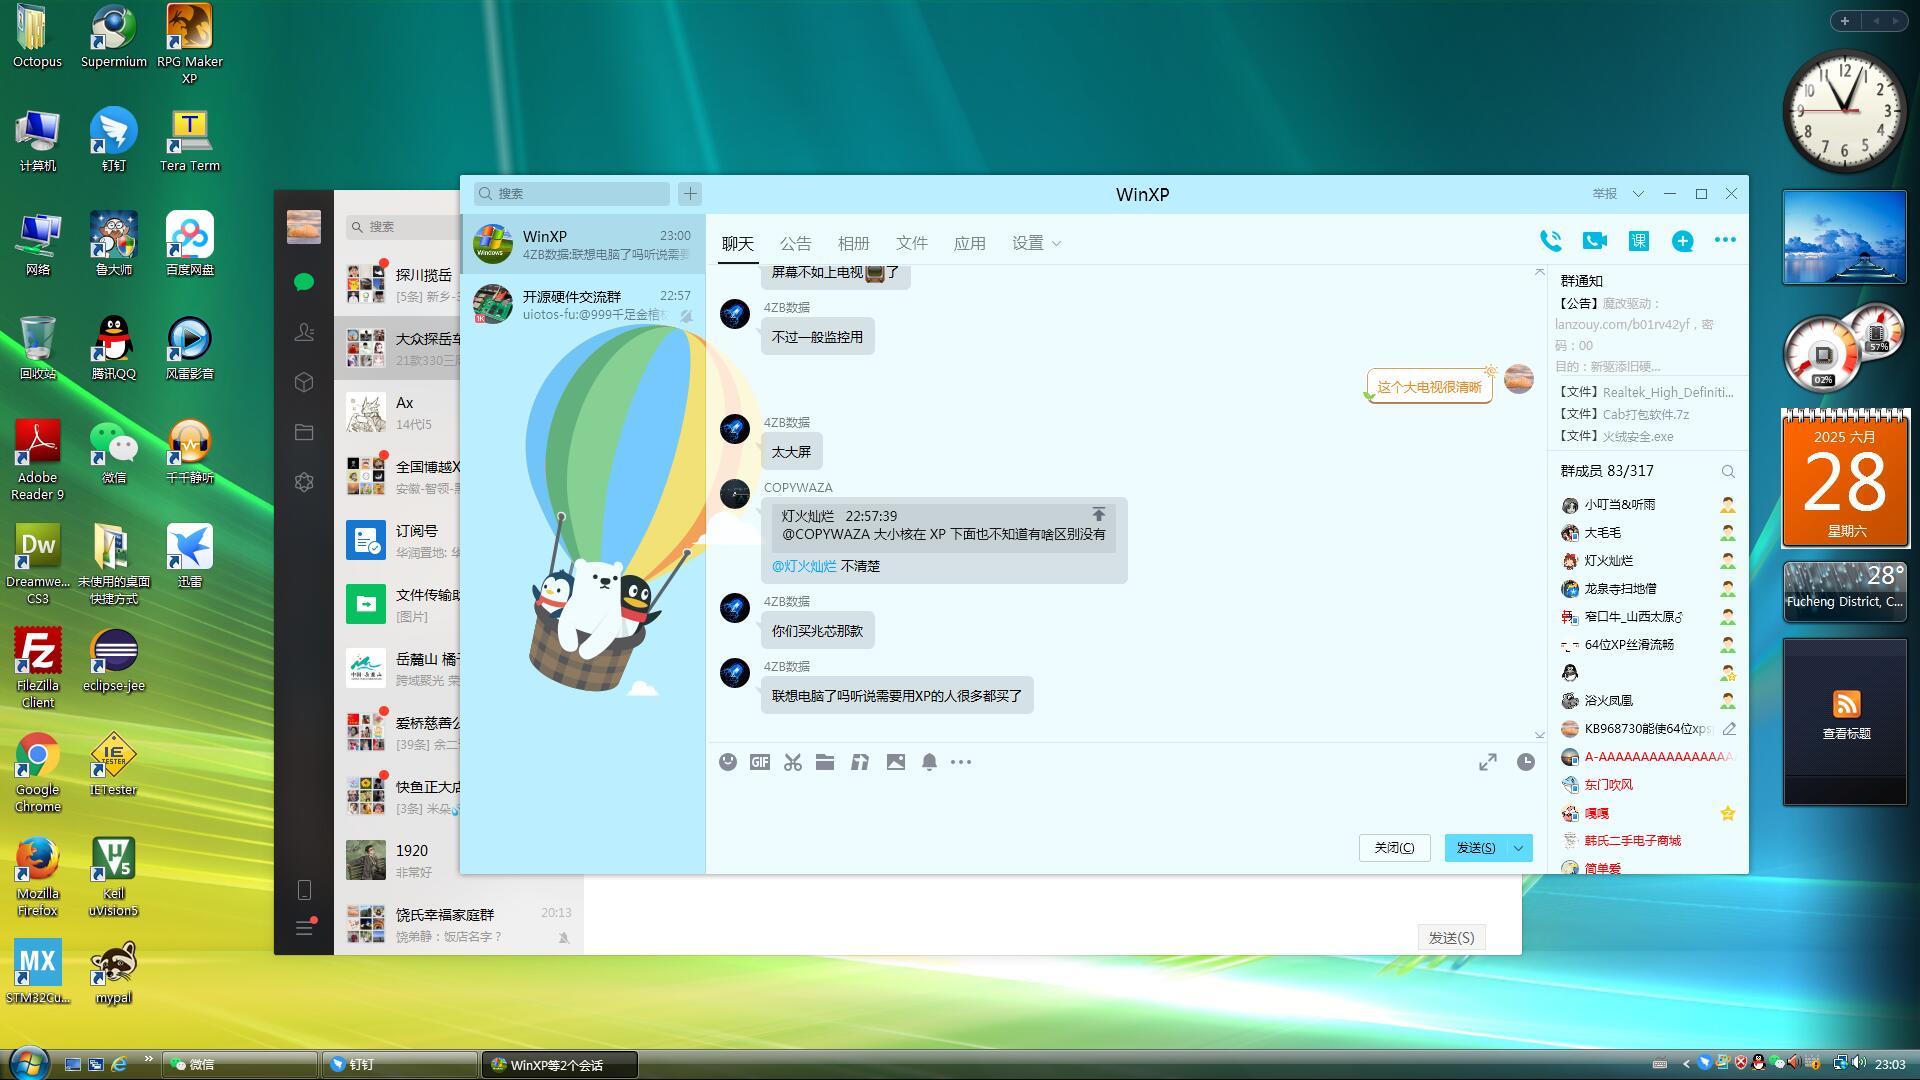Open WeChat files folder icon in sidebar
Screen dimensions: 1920x1080
point(305,432)
